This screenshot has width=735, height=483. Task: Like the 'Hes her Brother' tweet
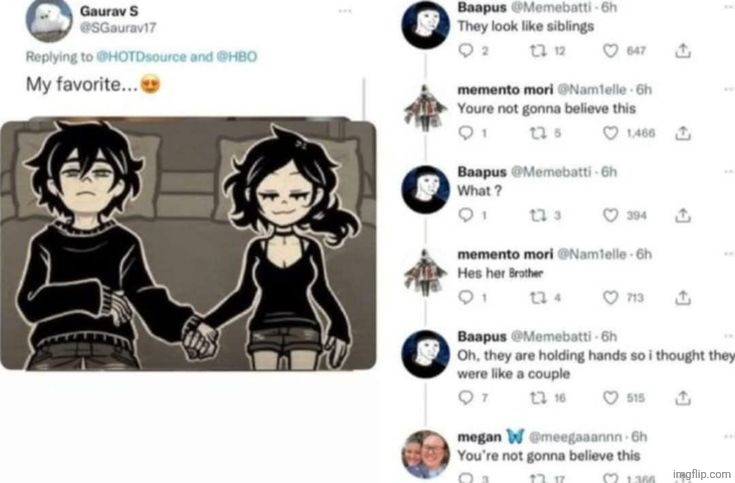610,298
